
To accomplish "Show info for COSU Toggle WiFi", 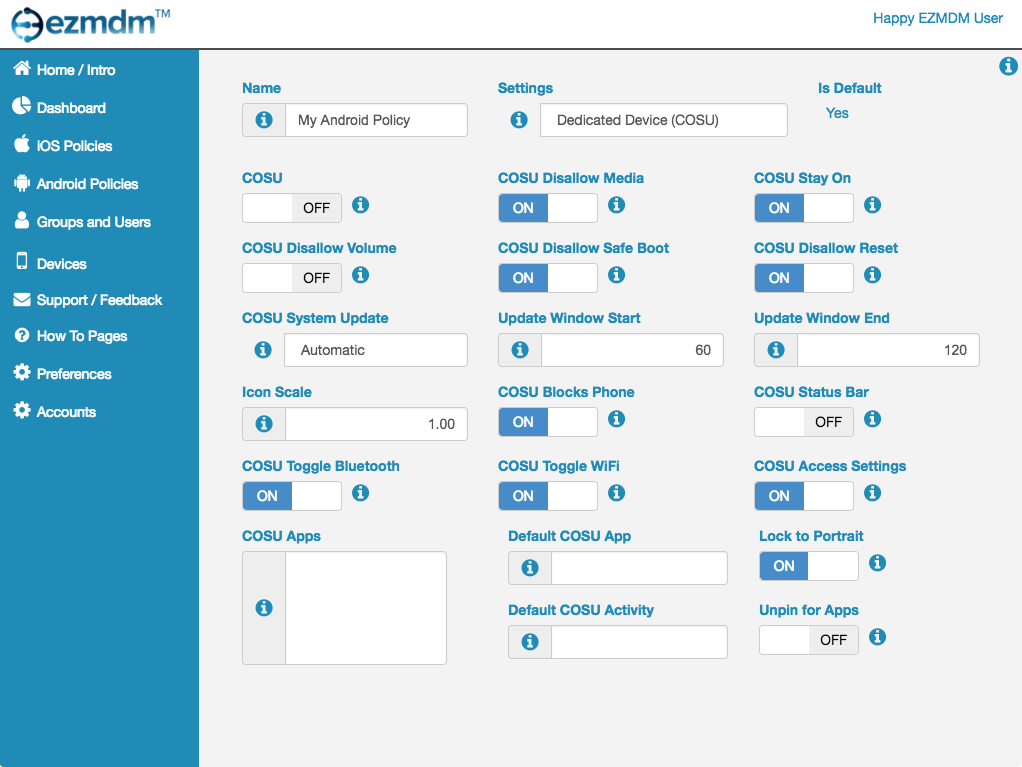I will pos(617,493).
